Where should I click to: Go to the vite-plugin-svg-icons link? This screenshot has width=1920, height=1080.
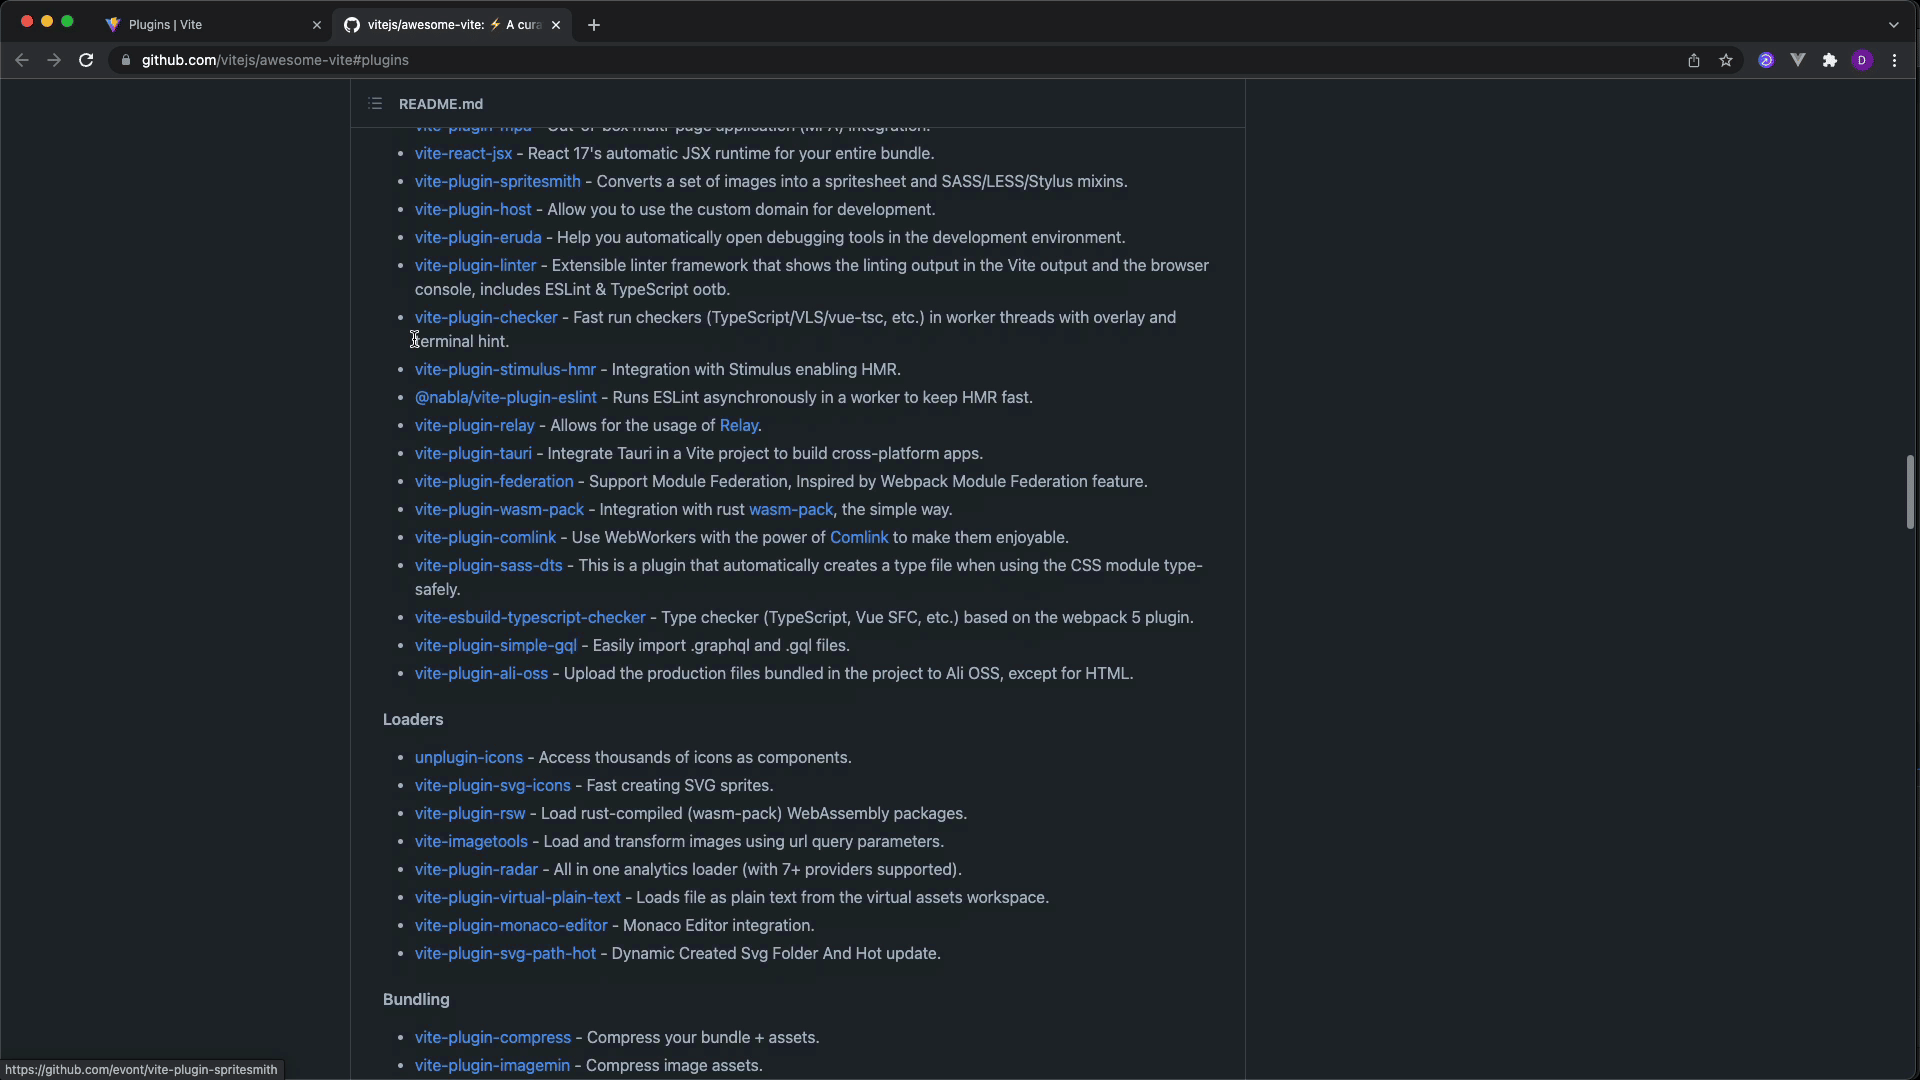coord(493,785)
